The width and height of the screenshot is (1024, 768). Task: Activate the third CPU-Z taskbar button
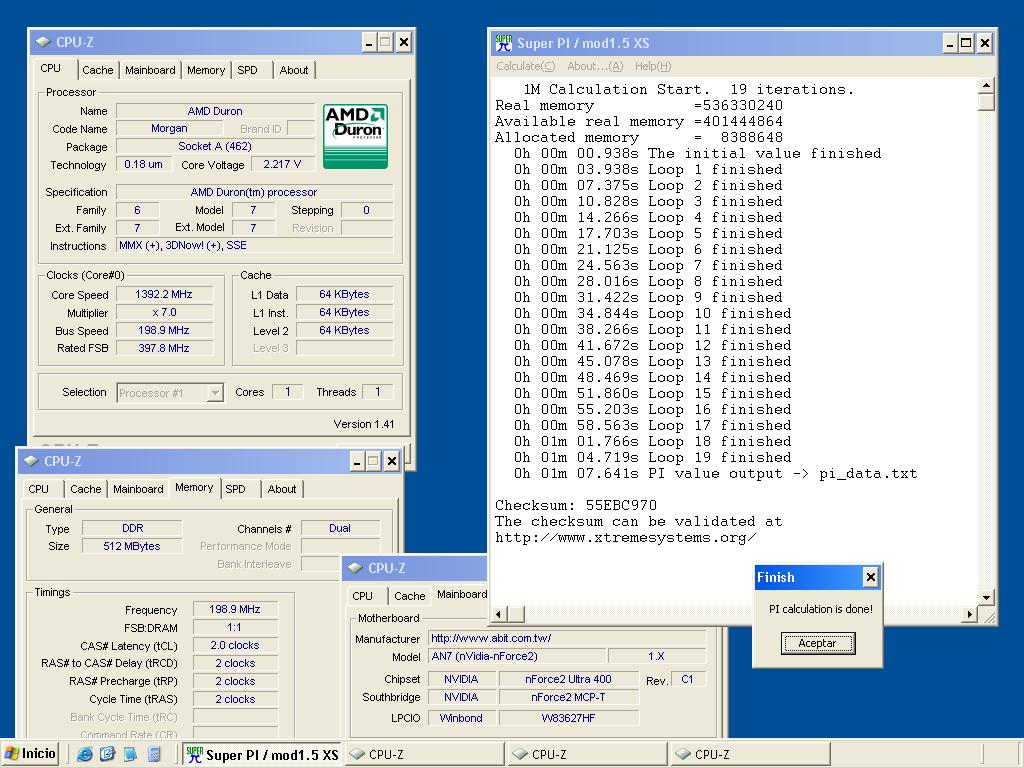click(x=750, y=754)
